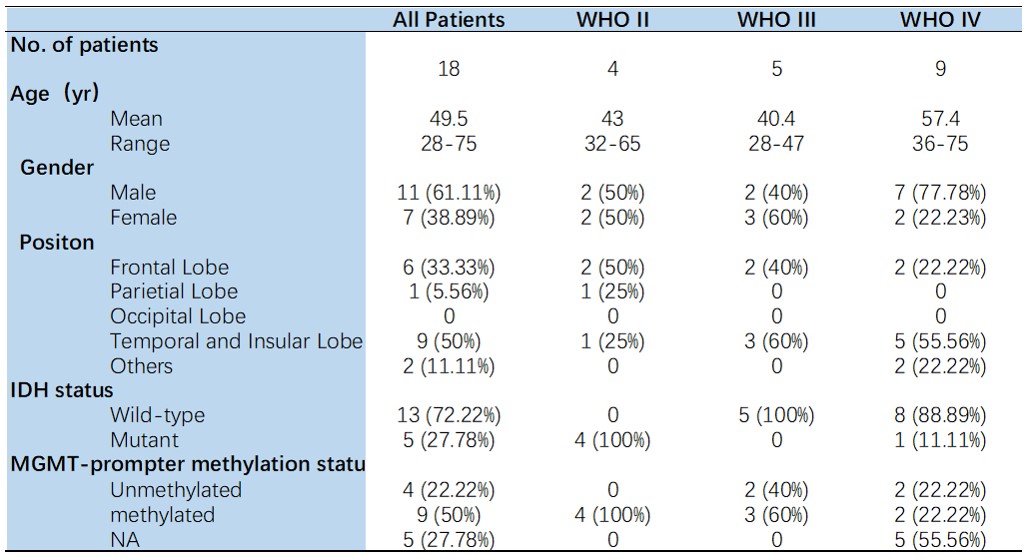
Task: Click the "No. of patients" row label
Action: (x=85, y=45)
